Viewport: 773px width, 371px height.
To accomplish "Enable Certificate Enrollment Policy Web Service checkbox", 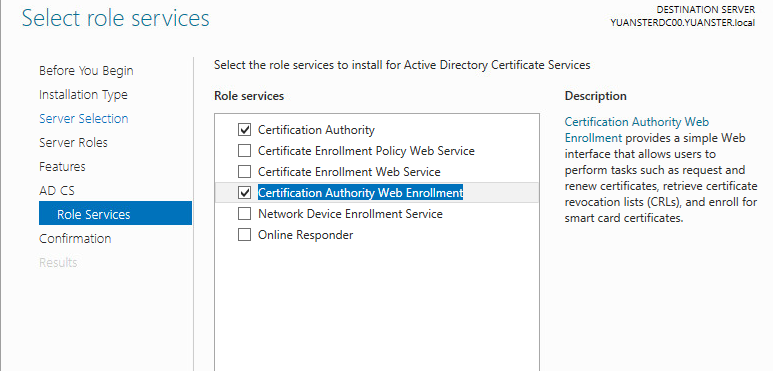I will click(x=245, y=151).
